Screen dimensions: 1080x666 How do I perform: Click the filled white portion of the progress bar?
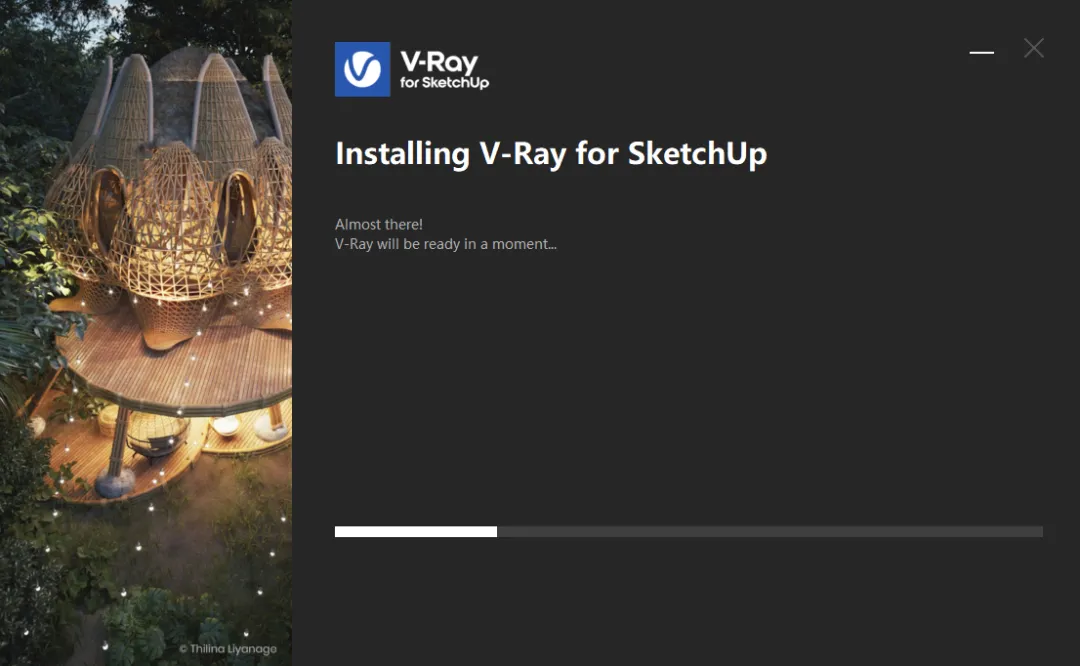[415, 531]
